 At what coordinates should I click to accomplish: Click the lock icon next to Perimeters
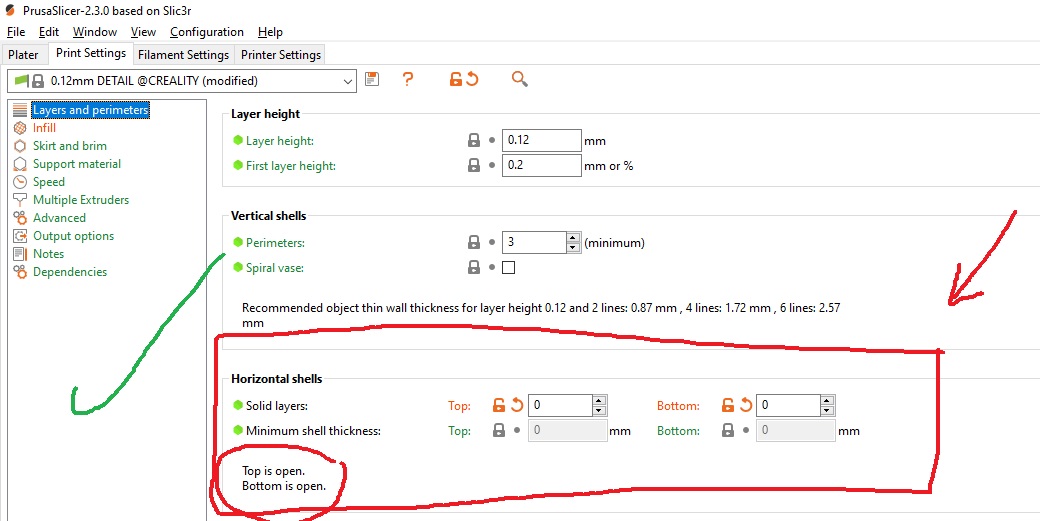pyautogui.click(x=474, y=243)
